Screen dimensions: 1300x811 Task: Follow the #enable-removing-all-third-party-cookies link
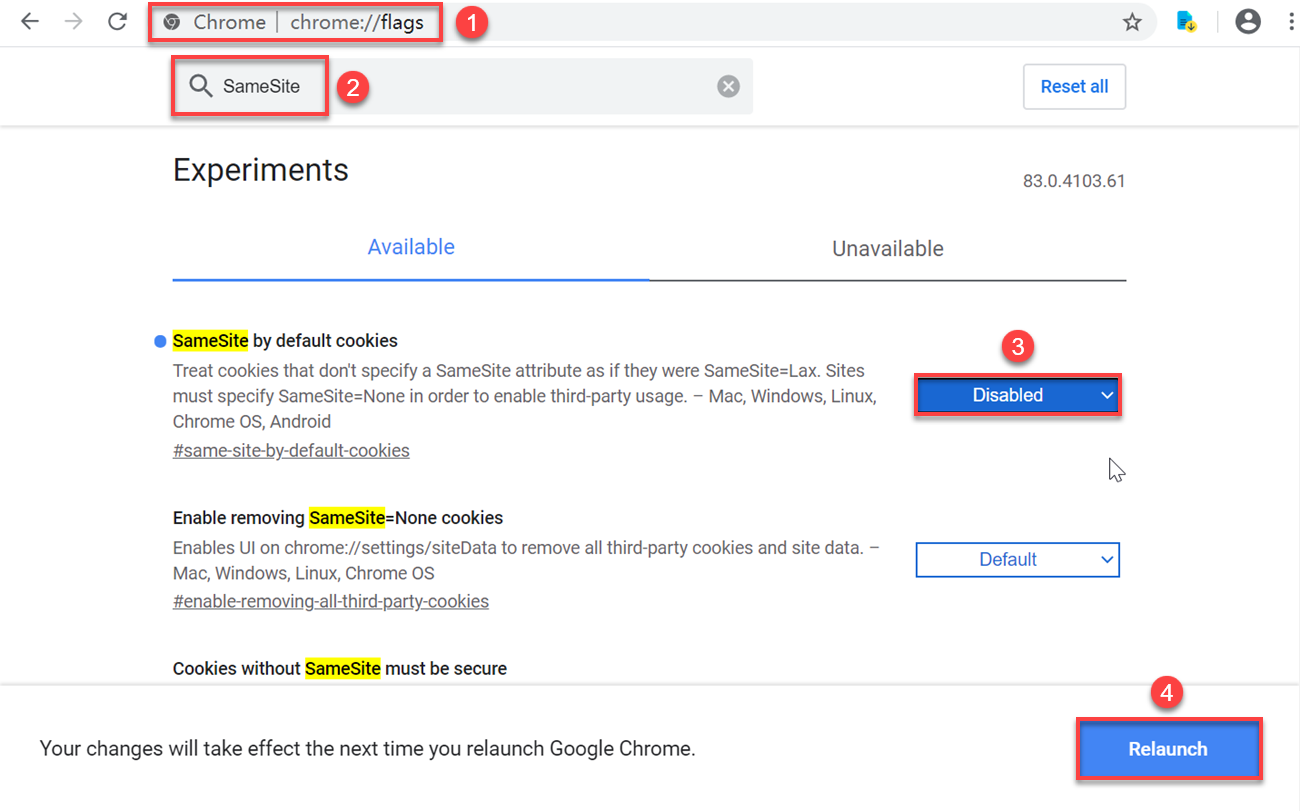[331, 600]
